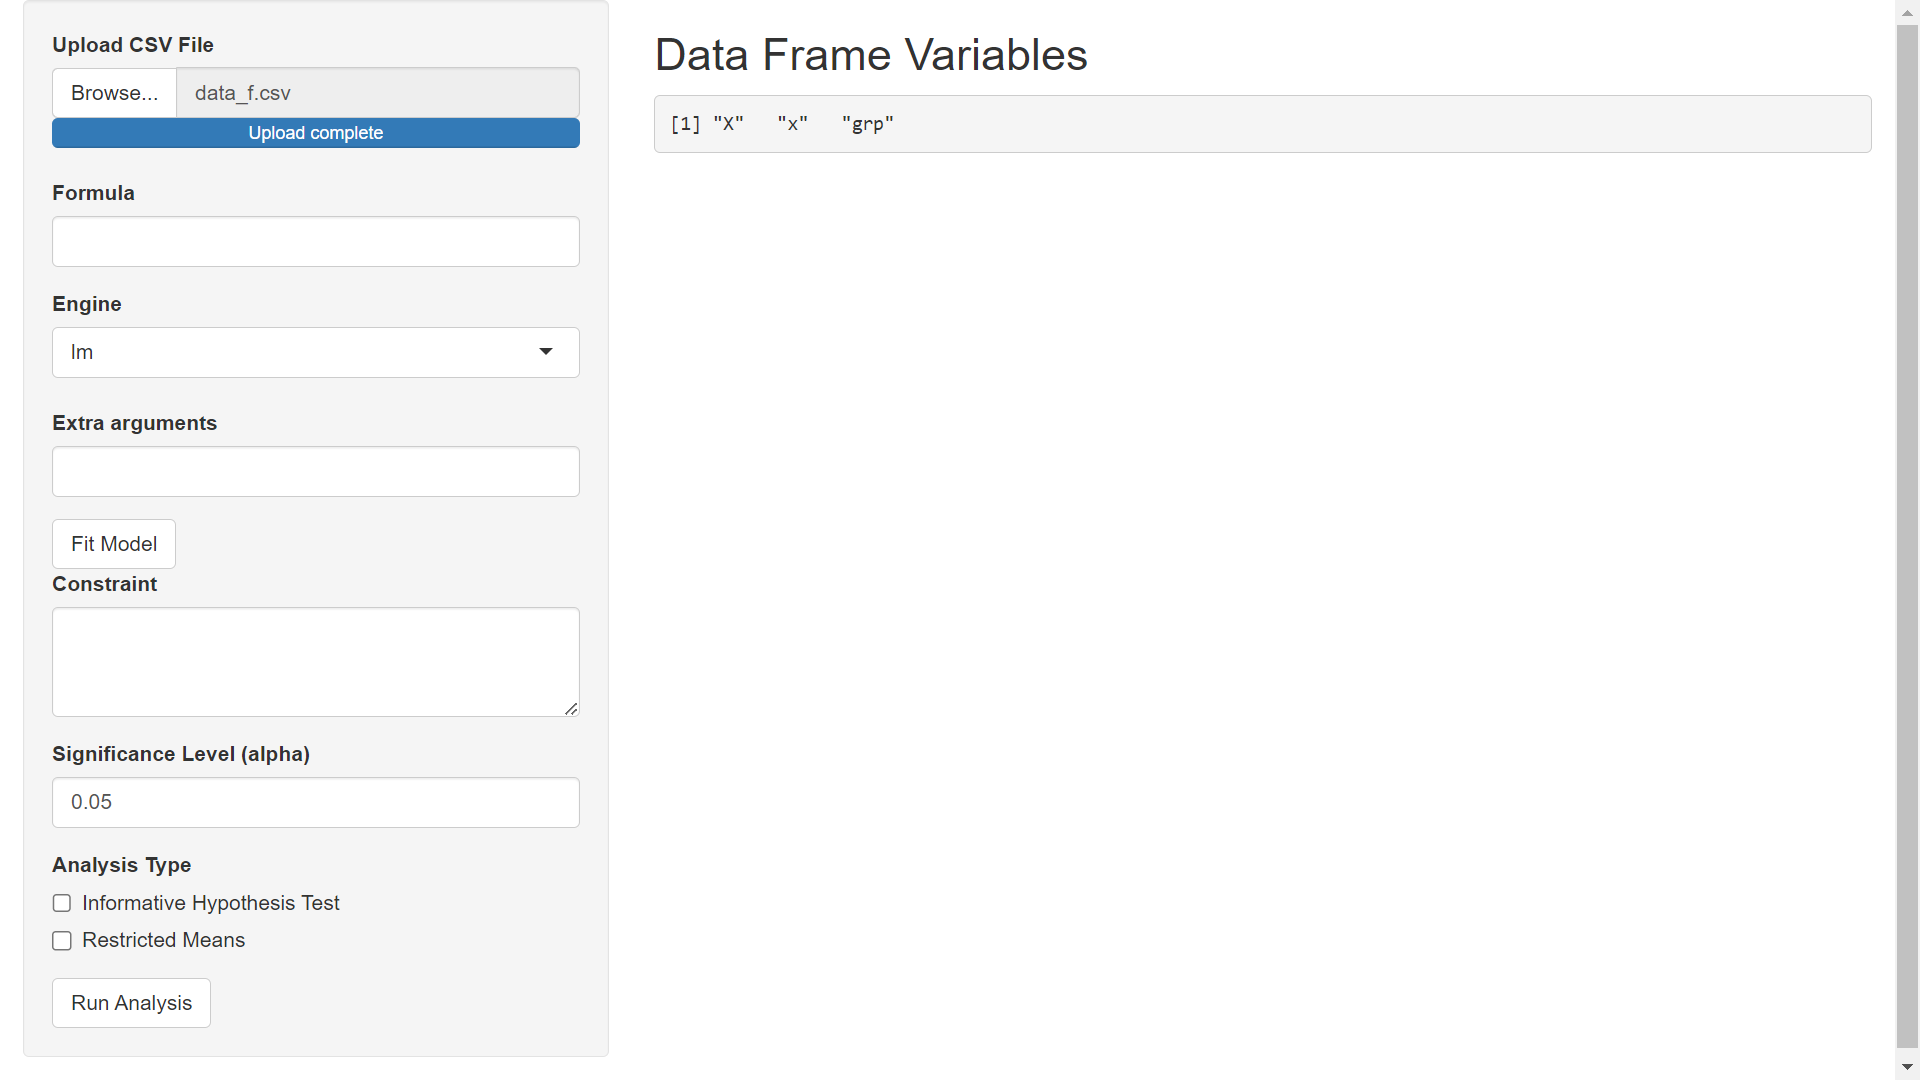
Task: Click the Constraint textarea resize handle
Action: 571,708
